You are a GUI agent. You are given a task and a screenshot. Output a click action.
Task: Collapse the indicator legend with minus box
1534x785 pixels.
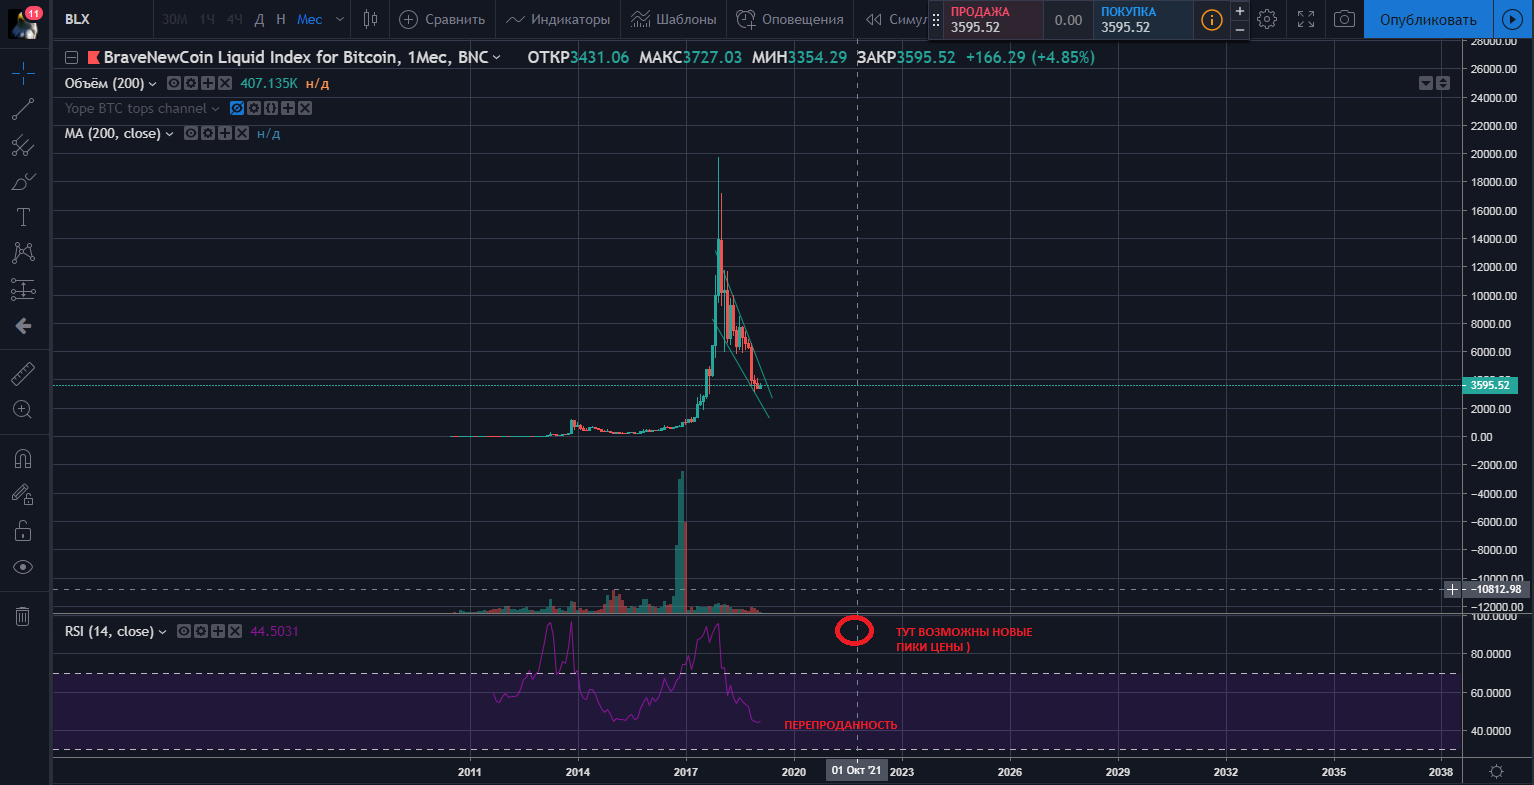[x=71, y=58]
